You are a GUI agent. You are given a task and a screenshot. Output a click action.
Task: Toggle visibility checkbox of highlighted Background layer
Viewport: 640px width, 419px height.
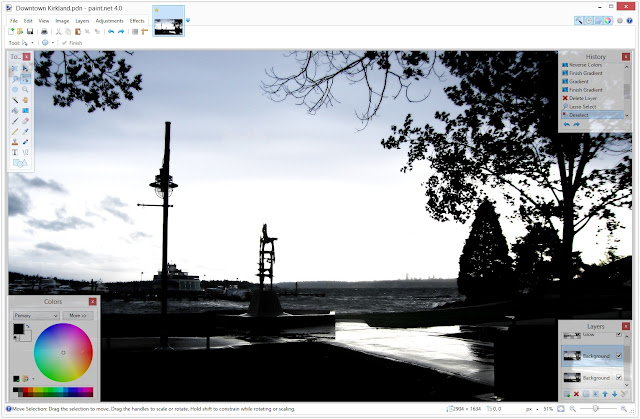click(619, 356)
